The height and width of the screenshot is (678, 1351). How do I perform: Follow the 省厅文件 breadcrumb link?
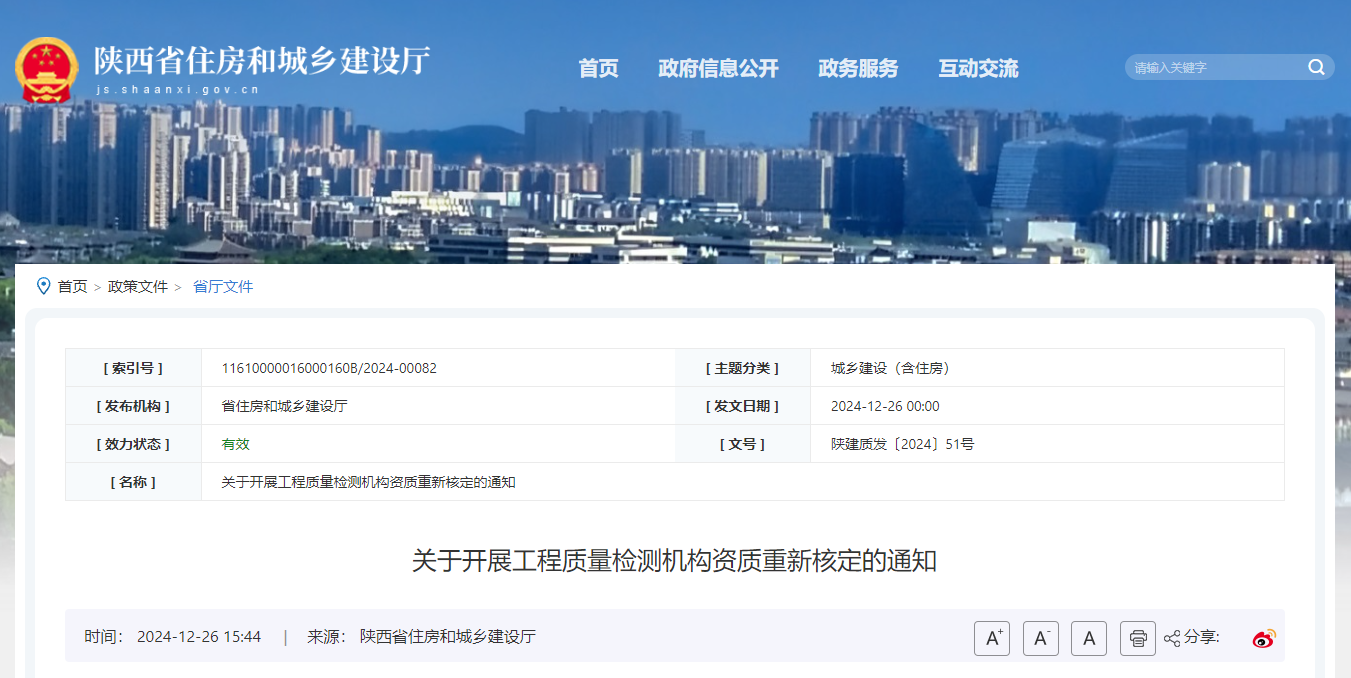coord(222,286)
